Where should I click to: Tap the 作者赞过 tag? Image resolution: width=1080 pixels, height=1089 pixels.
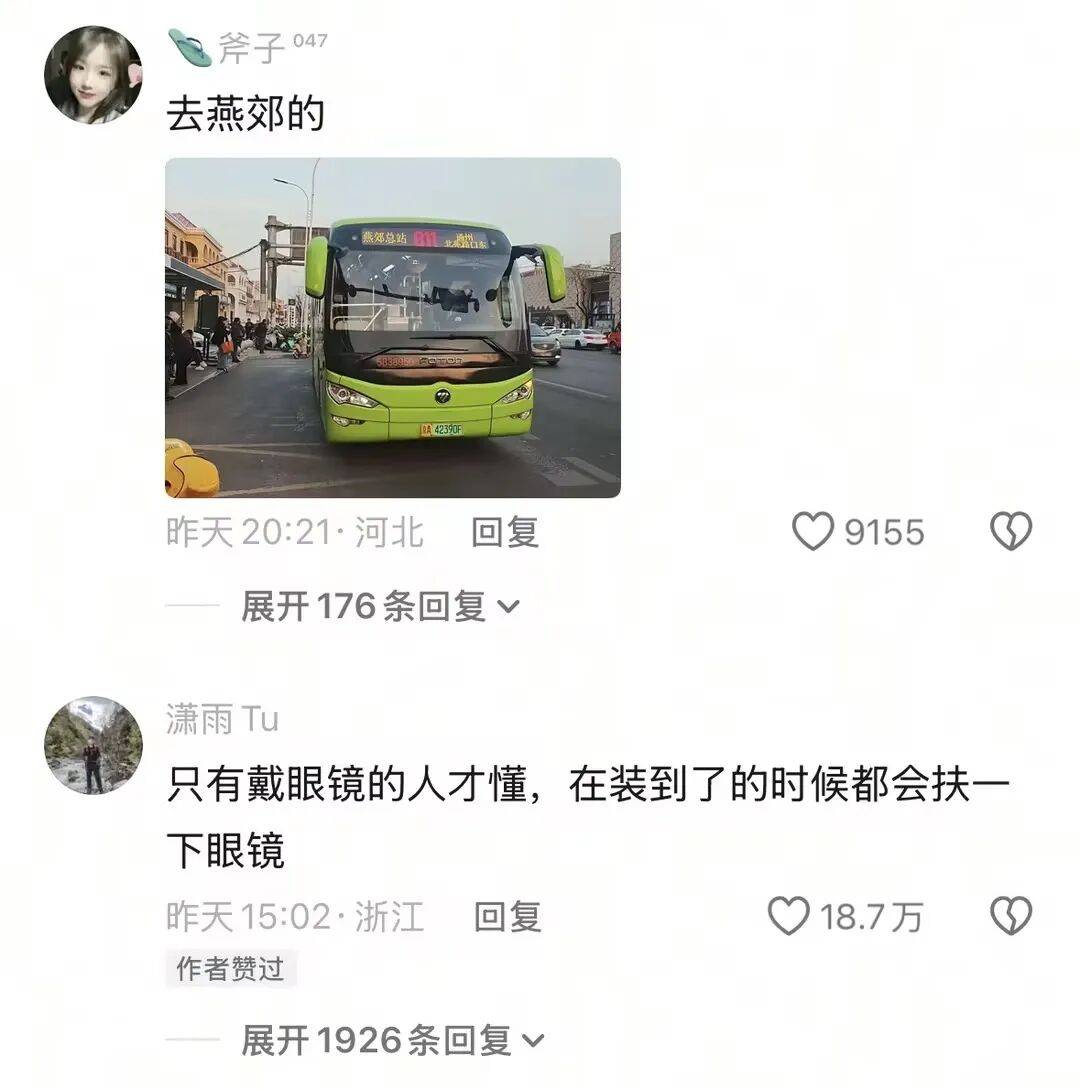(x=231, y=968)
